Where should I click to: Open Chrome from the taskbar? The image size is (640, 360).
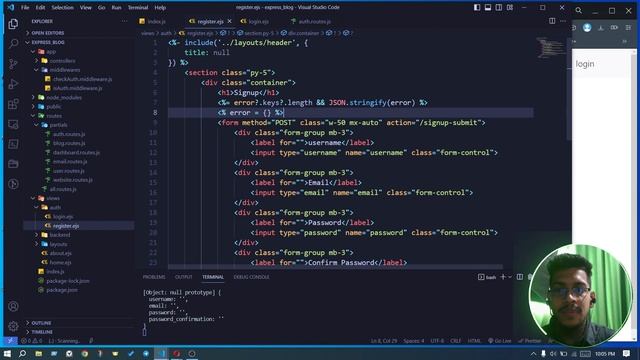84,353
